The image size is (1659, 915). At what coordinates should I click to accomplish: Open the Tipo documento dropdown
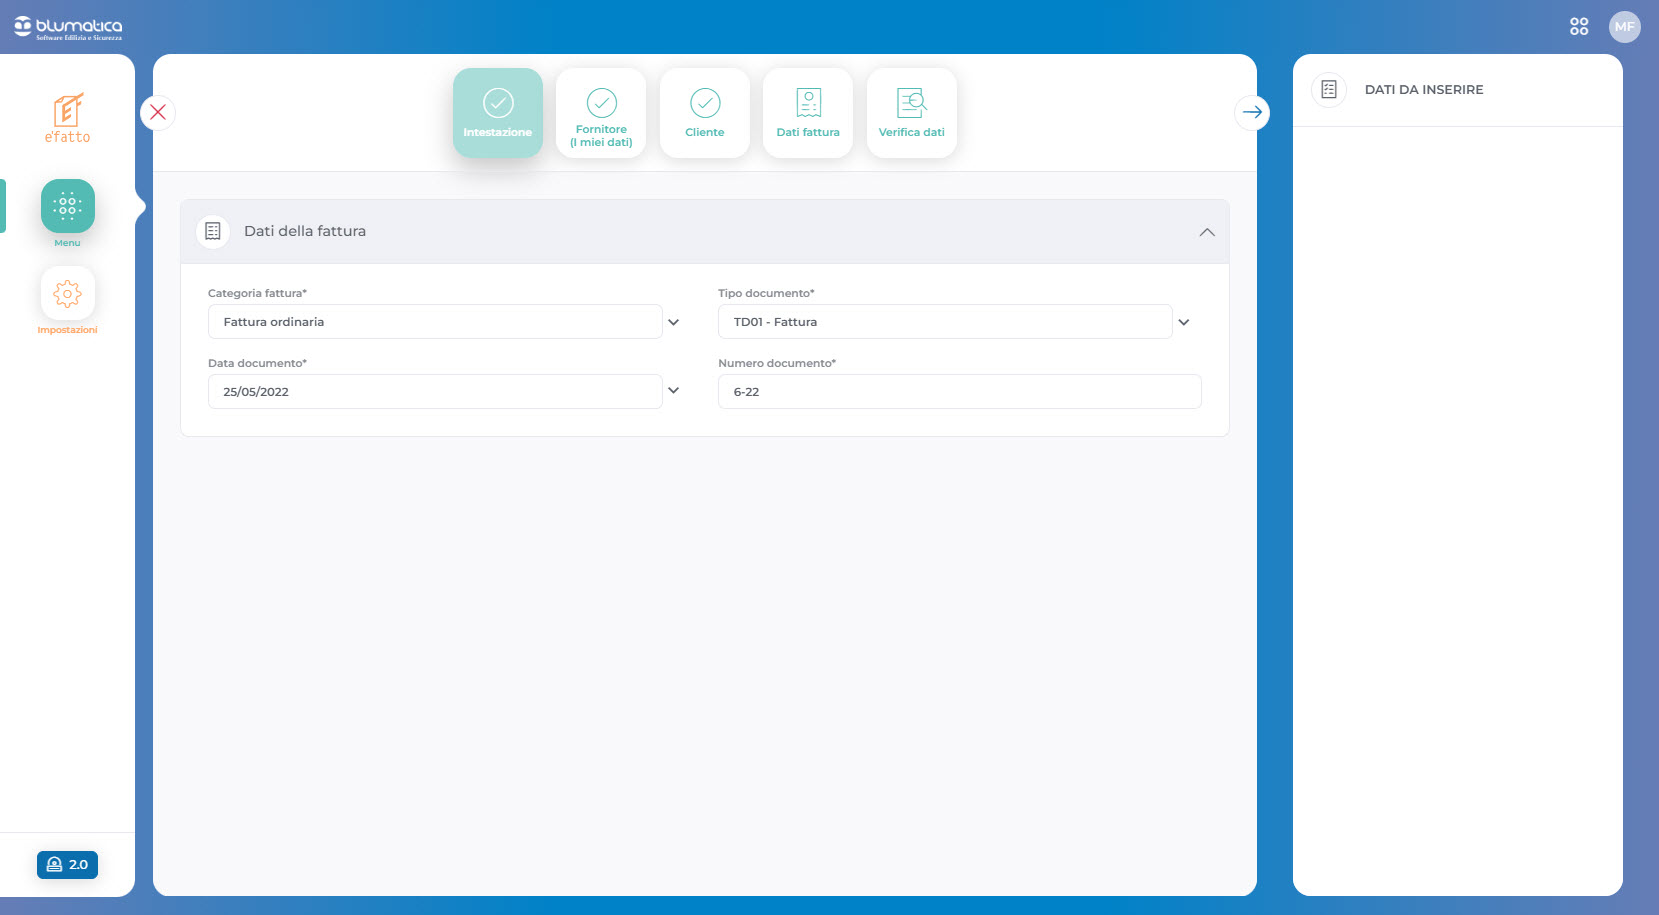[1184, 322]
